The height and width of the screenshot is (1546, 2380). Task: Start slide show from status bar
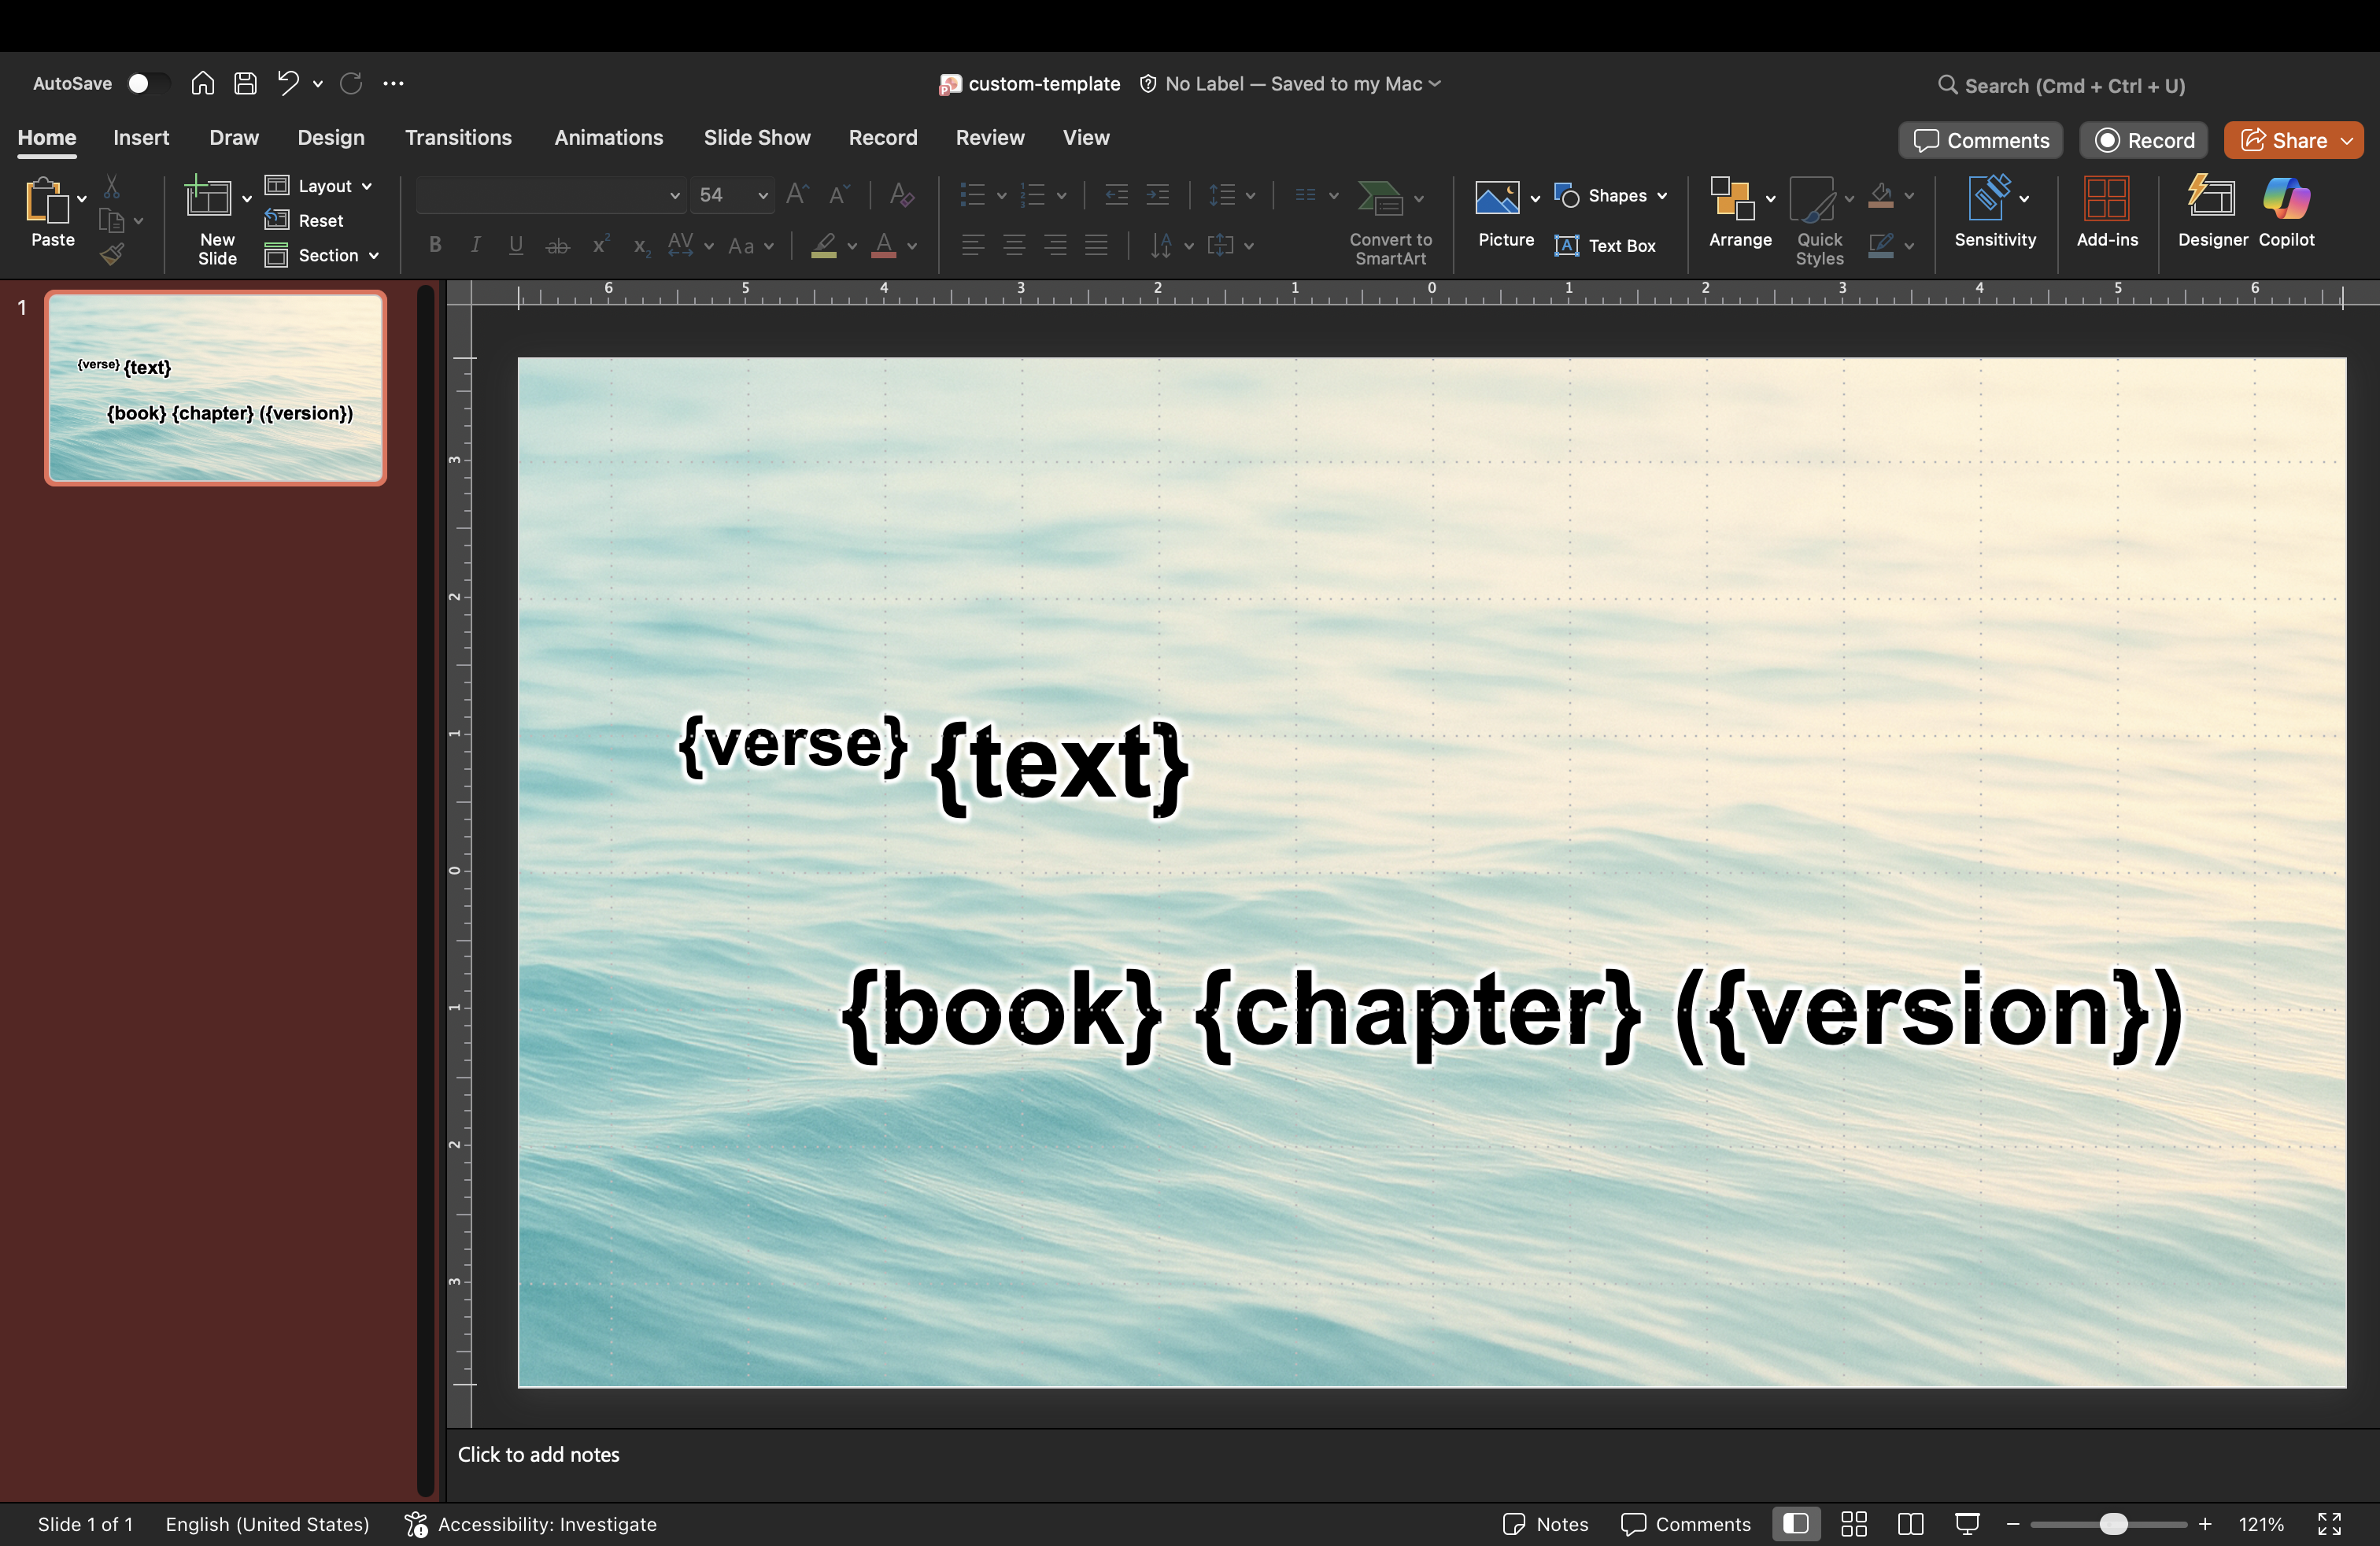(x=1967, y=1523)
